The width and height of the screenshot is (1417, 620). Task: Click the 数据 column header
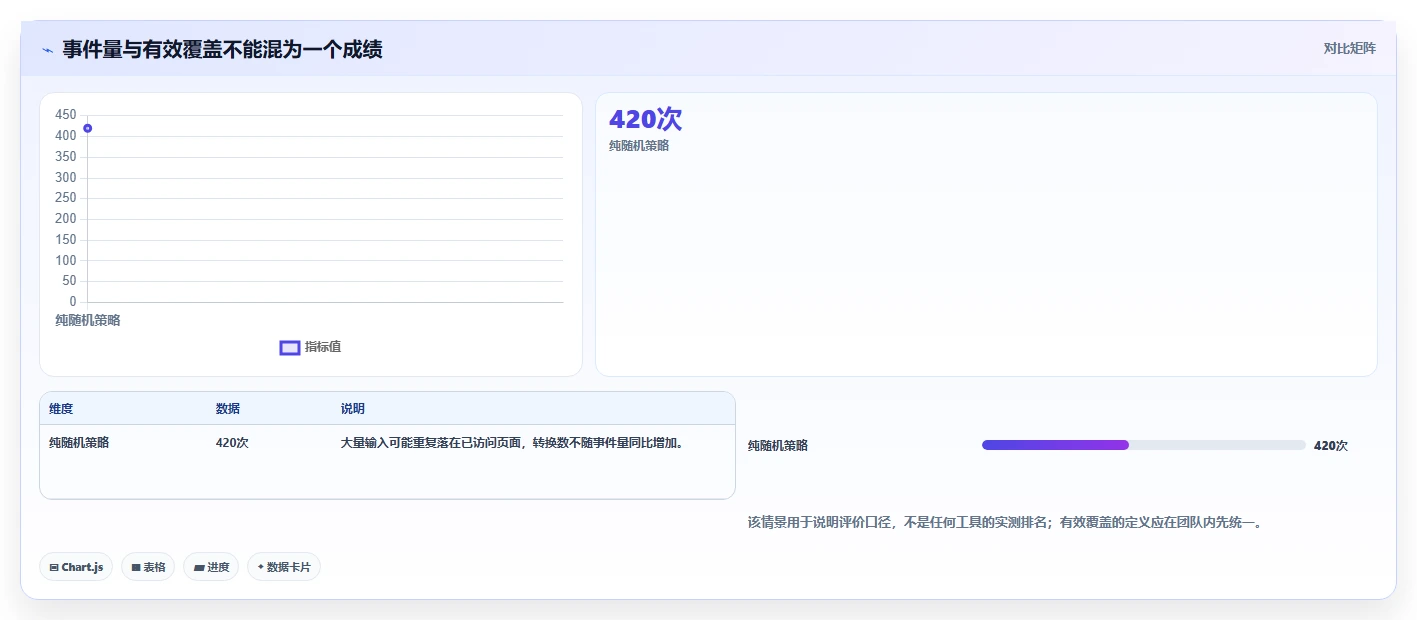tap(228, 409)
